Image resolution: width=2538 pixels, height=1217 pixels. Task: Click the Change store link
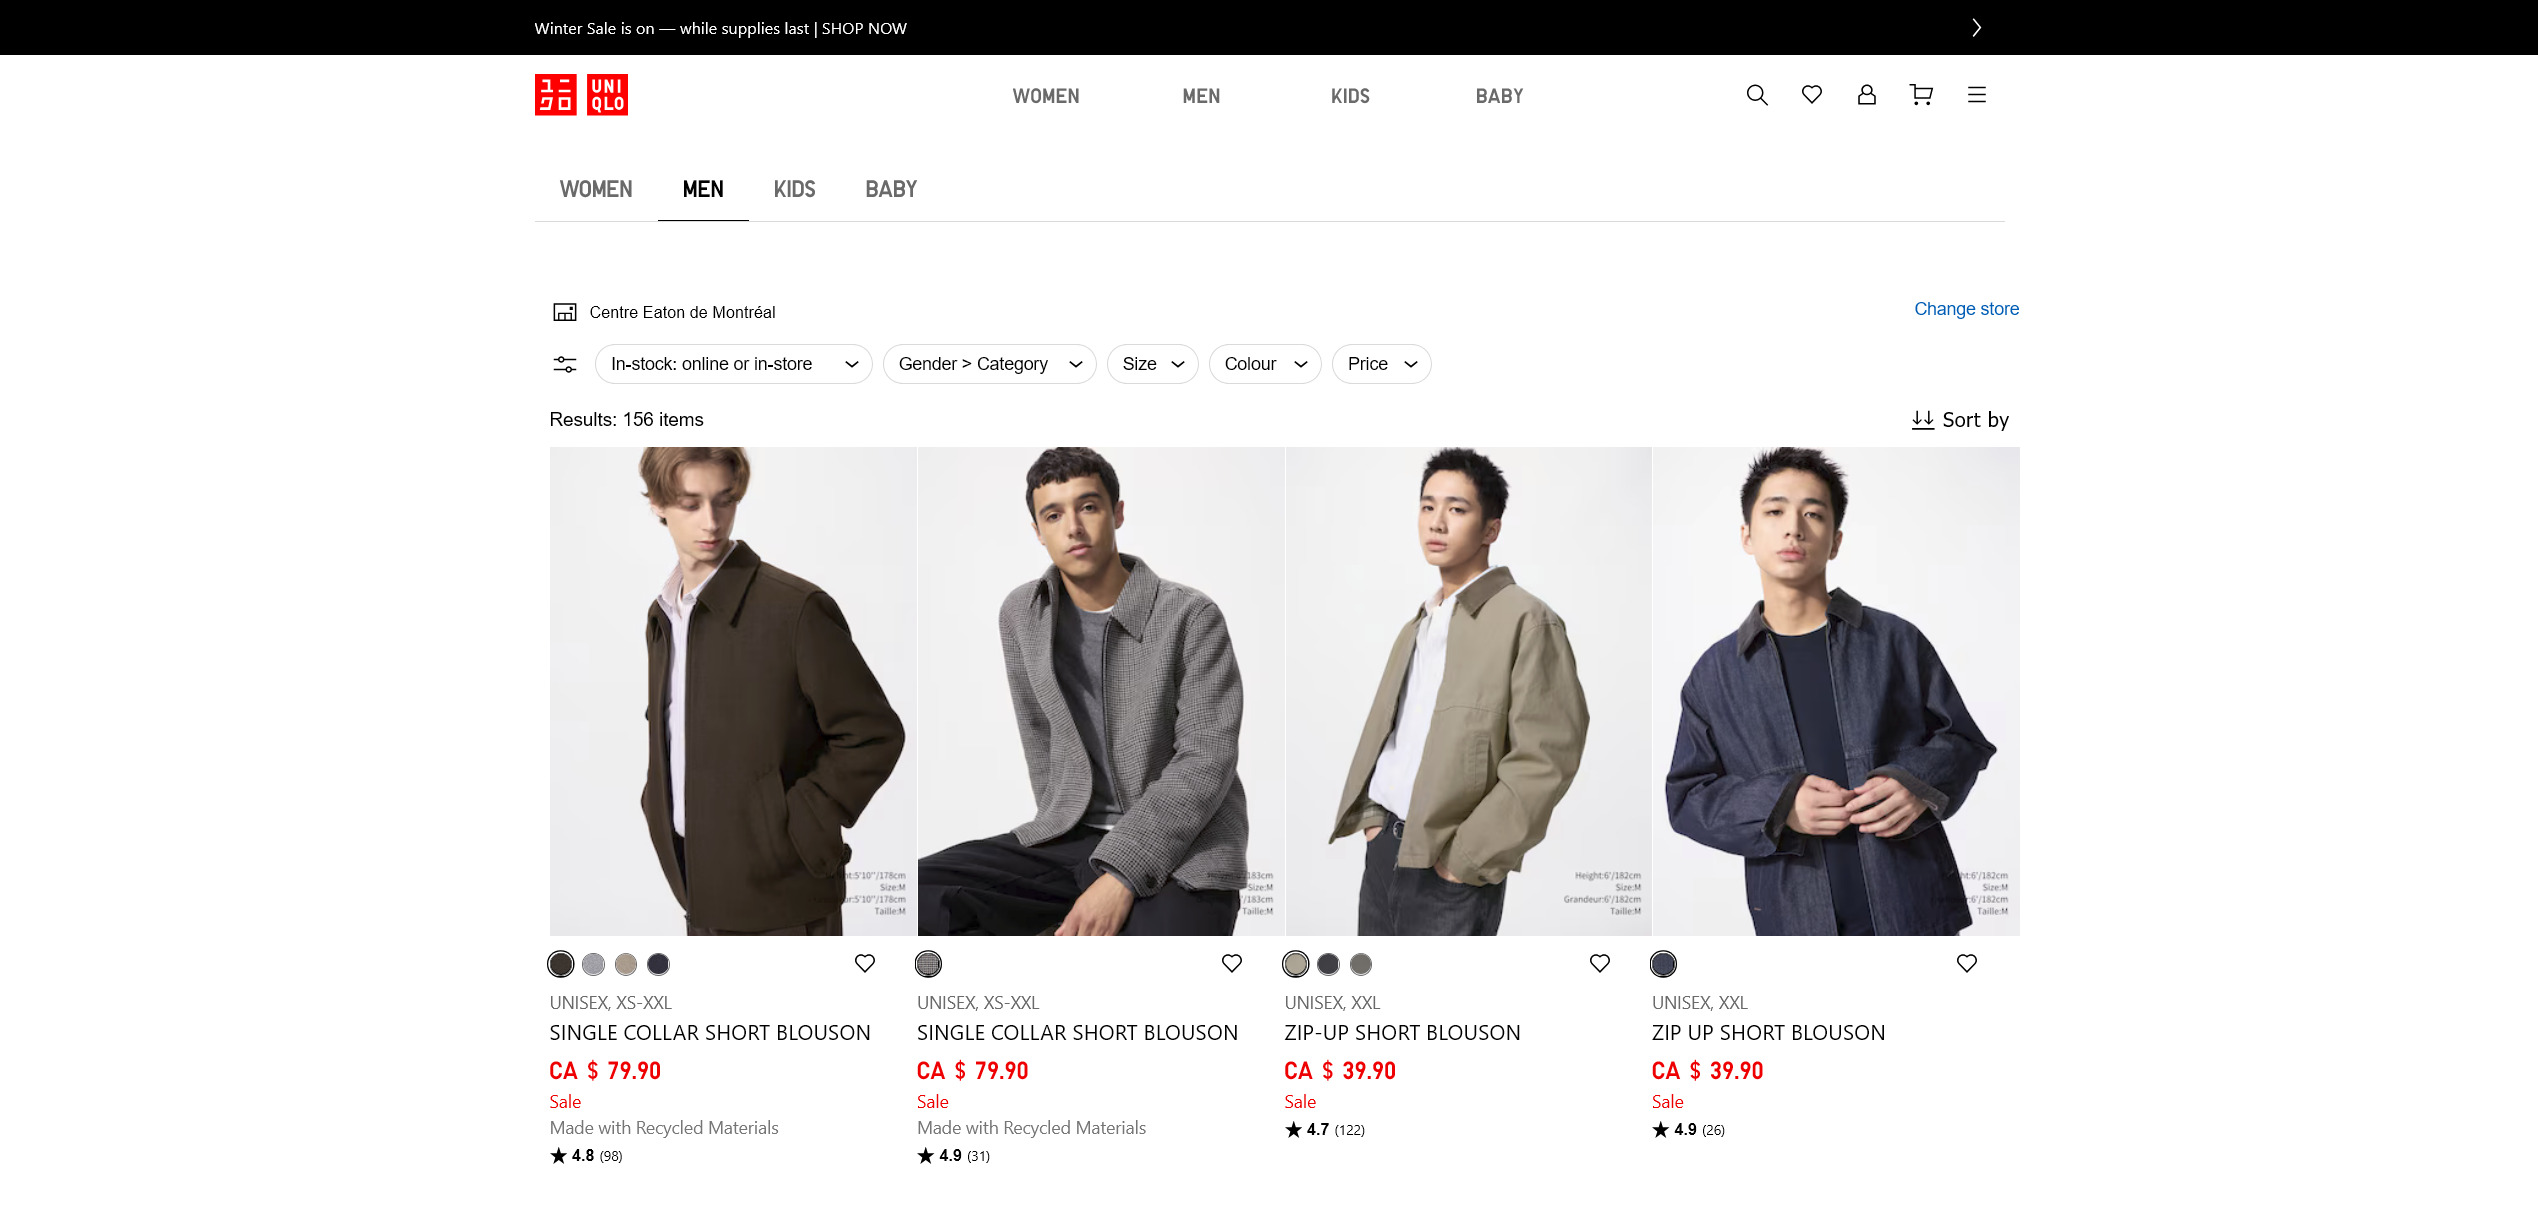[x=1966, y=309]
